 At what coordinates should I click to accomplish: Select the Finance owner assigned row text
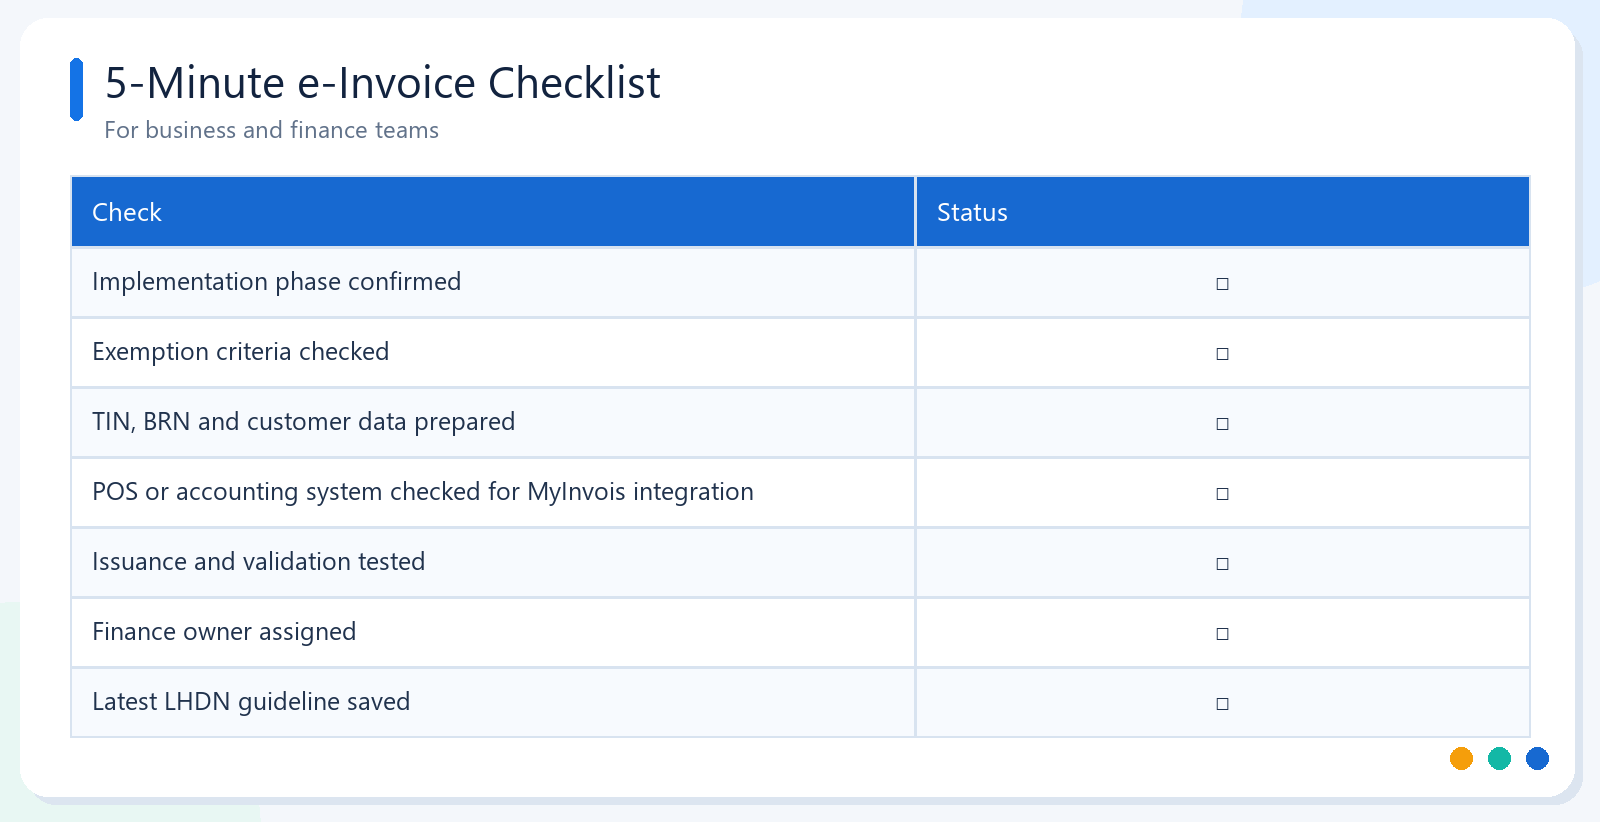224,632
